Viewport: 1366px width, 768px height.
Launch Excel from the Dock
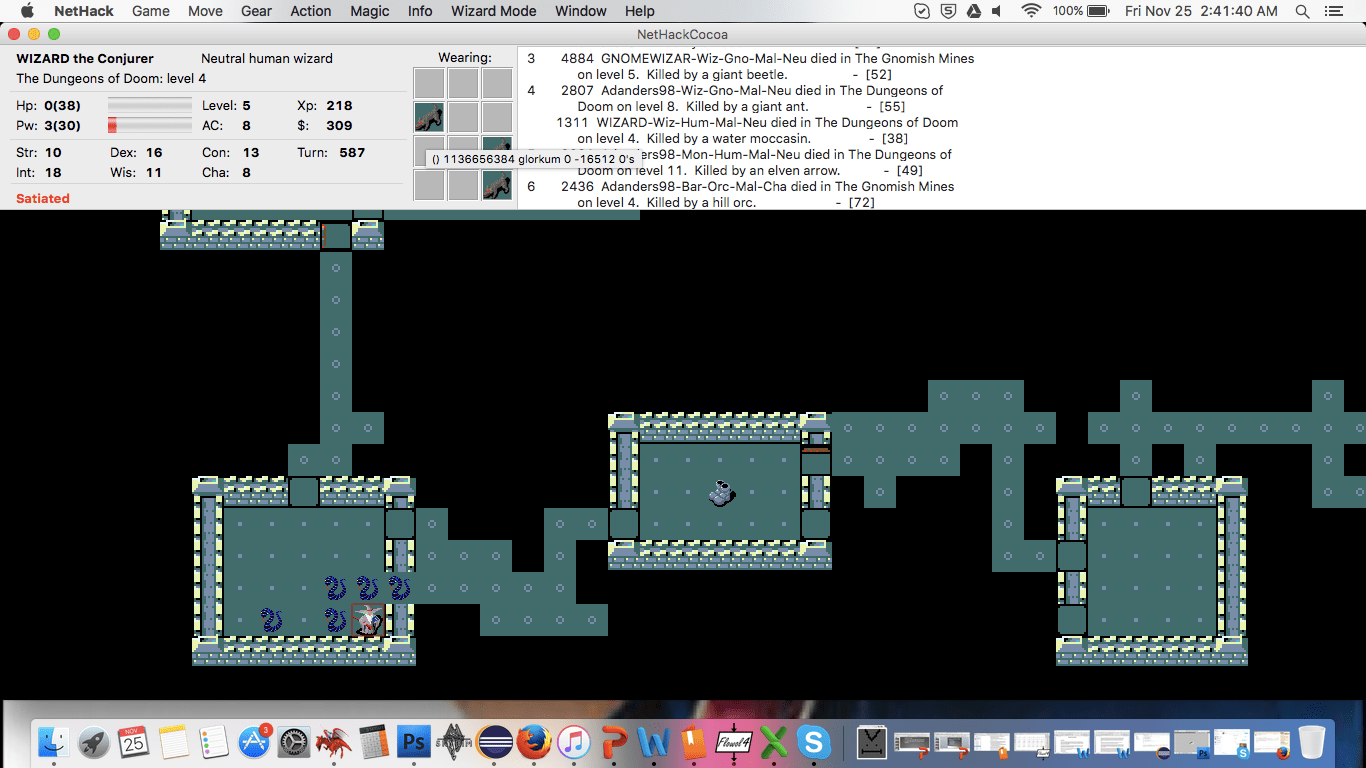pos(774,742)
